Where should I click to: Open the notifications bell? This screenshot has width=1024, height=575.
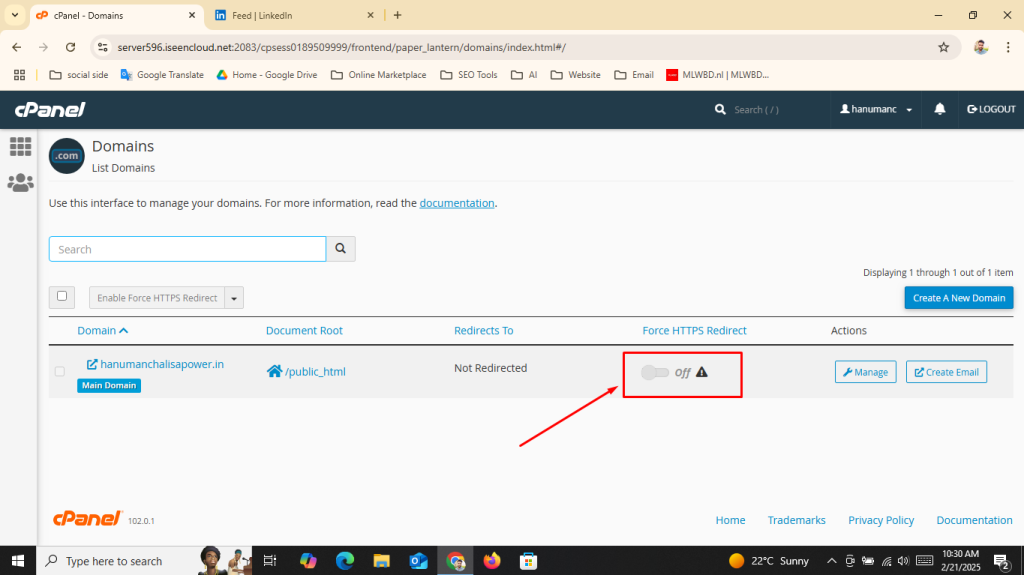pos(939,109)
